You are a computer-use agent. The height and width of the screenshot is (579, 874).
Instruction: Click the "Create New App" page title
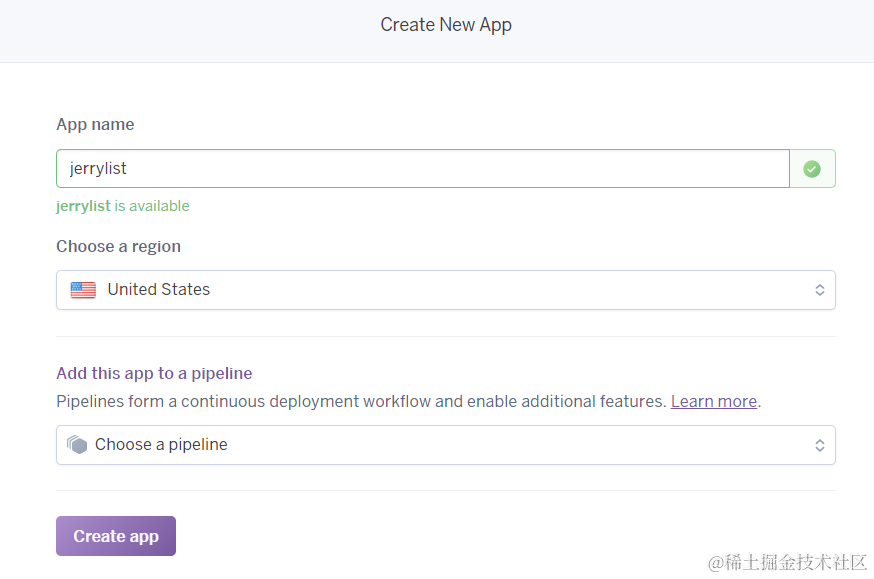point(446,25)
